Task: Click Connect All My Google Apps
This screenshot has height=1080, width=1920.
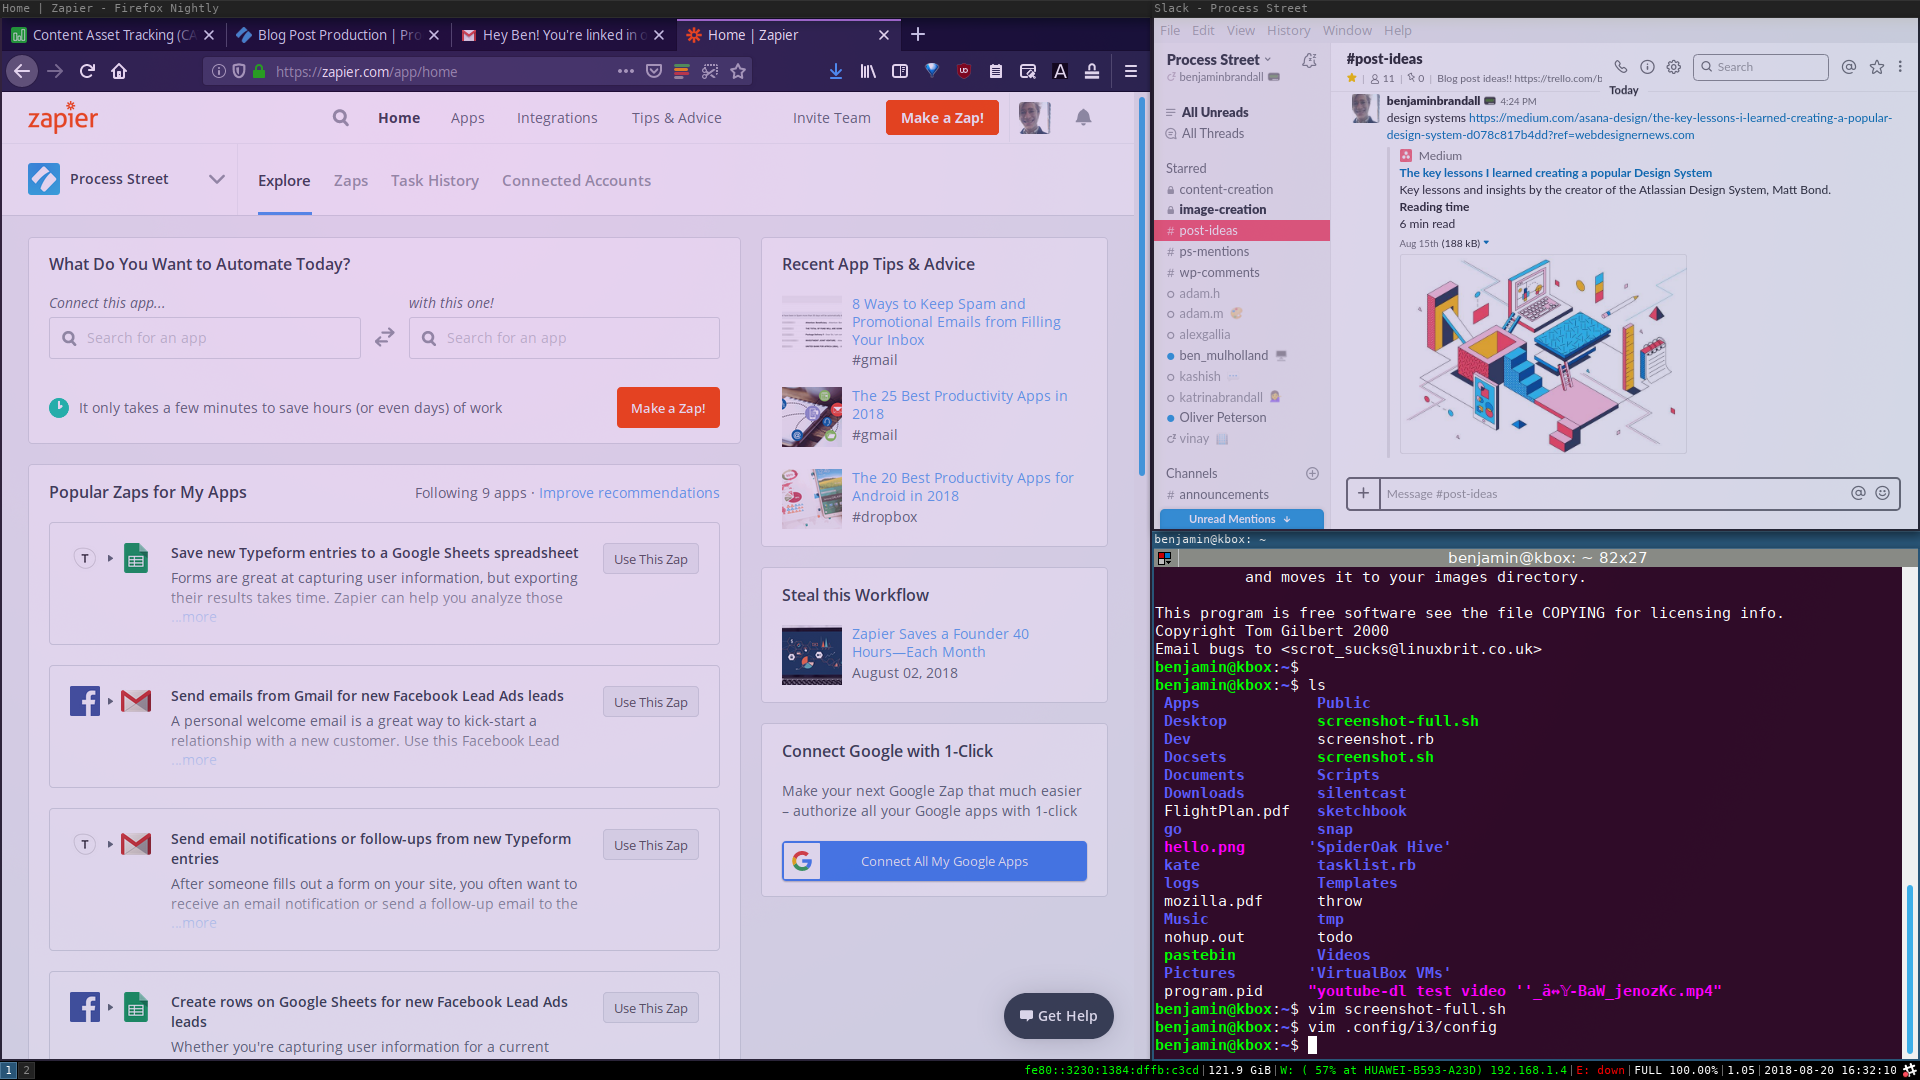Action: [x=934, y=861]
